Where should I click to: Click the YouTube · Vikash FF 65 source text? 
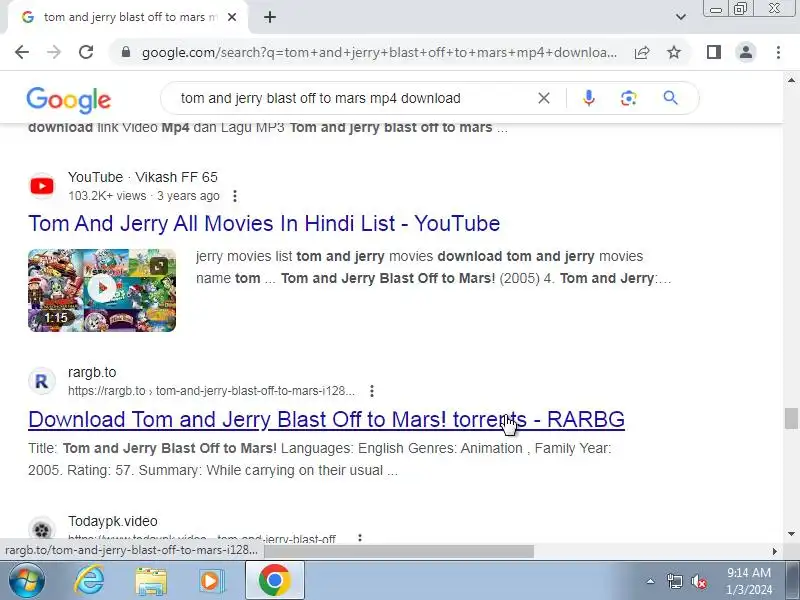[142, 177]
